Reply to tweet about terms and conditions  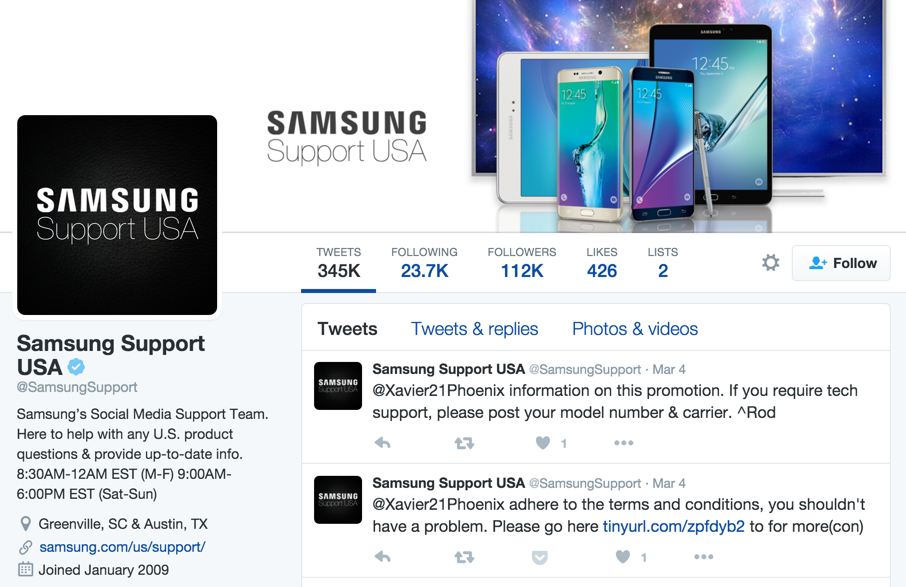coord(383,557)
